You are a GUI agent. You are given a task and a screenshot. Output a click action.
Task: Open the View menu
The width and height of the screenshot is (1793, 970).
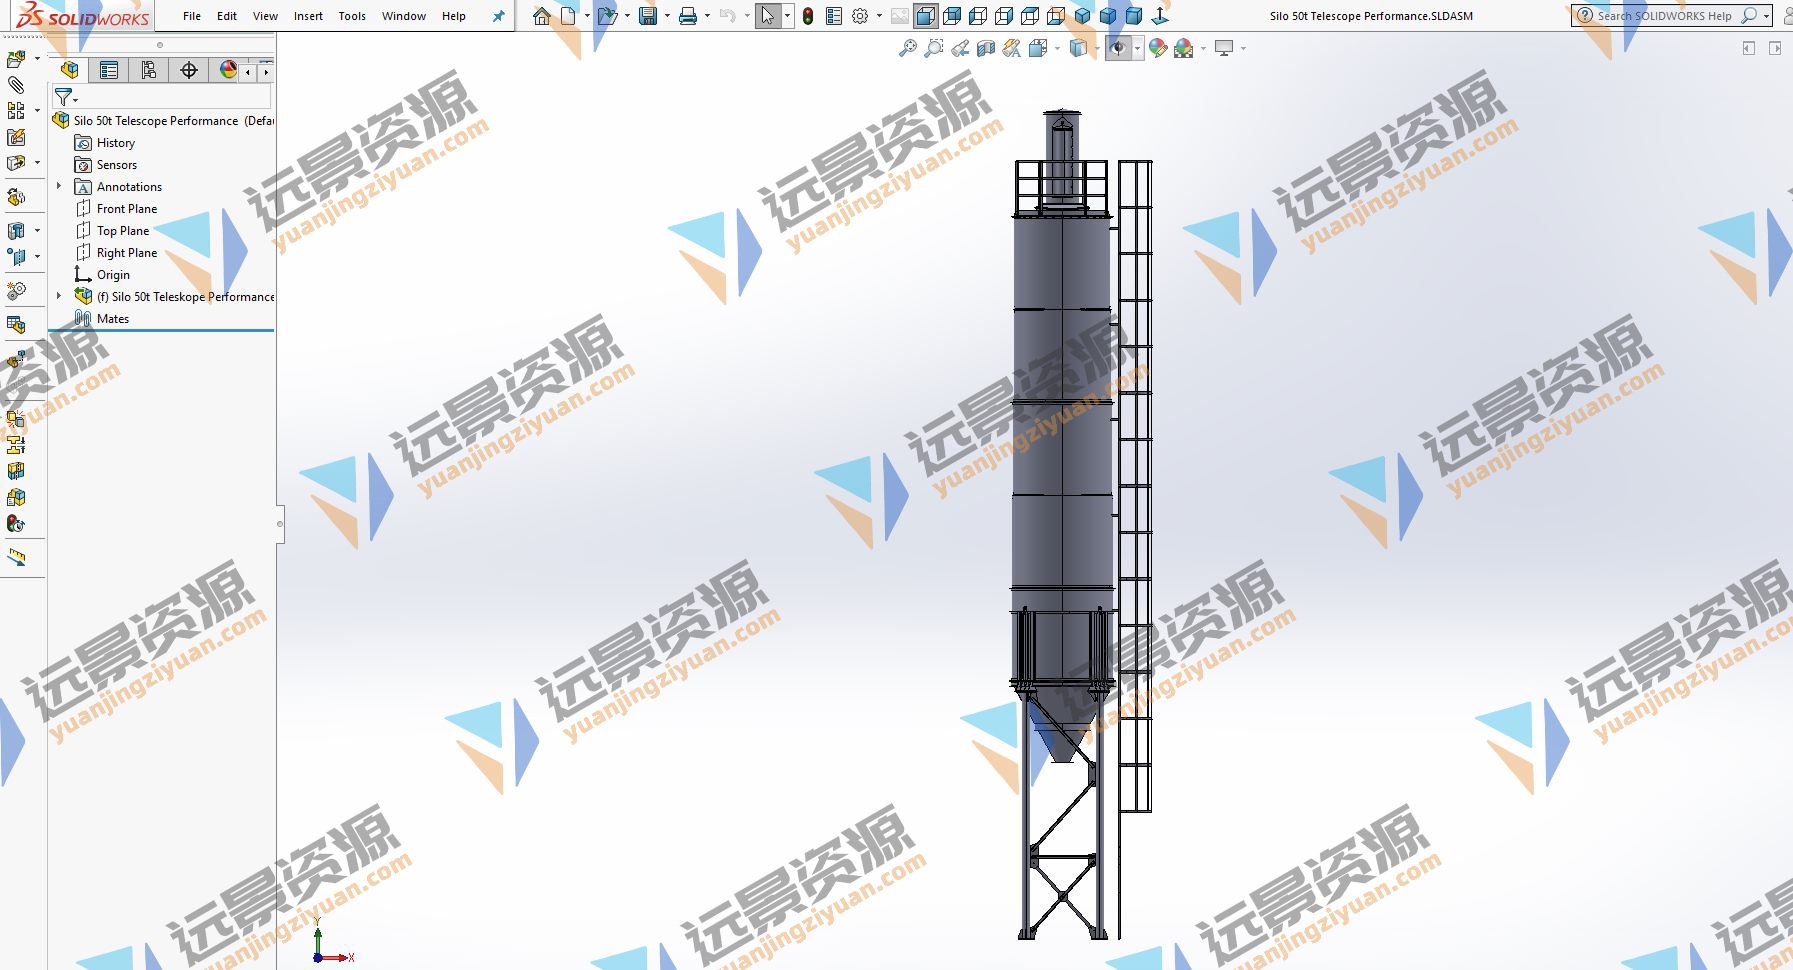point(265,16)
